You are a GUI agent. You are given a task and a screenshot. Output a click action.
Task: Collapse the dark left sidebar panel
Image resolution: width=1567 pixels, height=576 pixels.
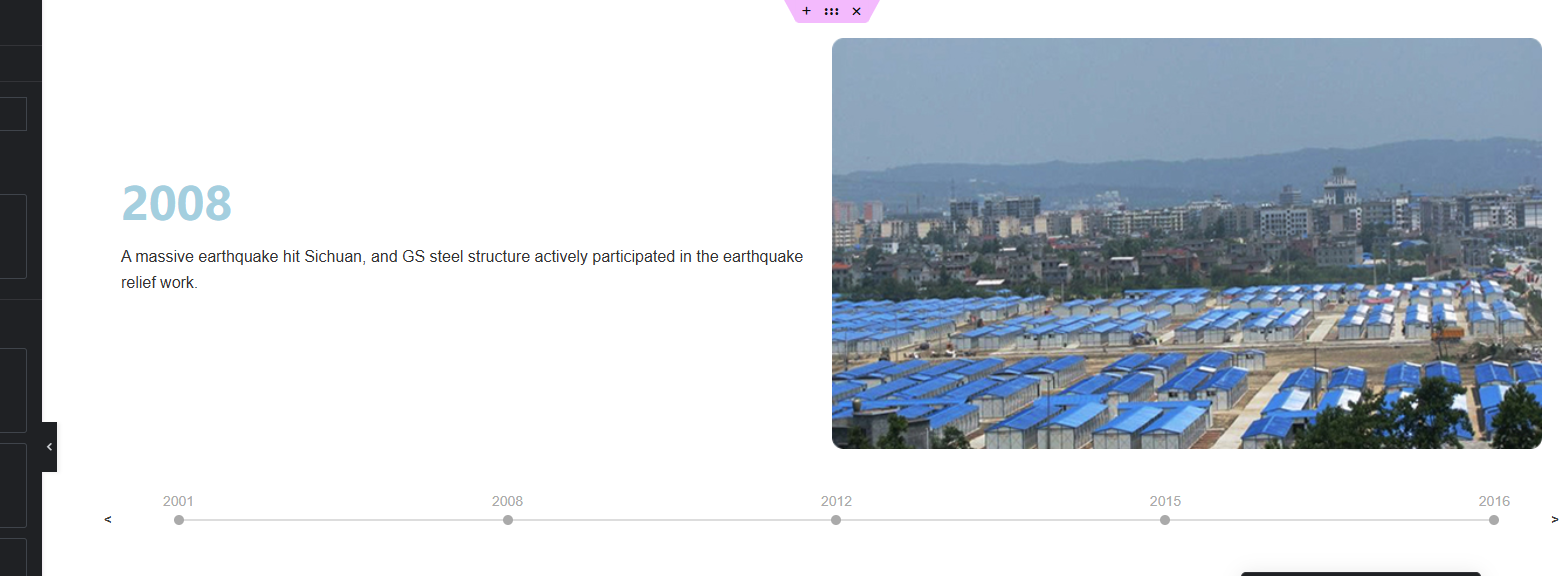(49, 447)
